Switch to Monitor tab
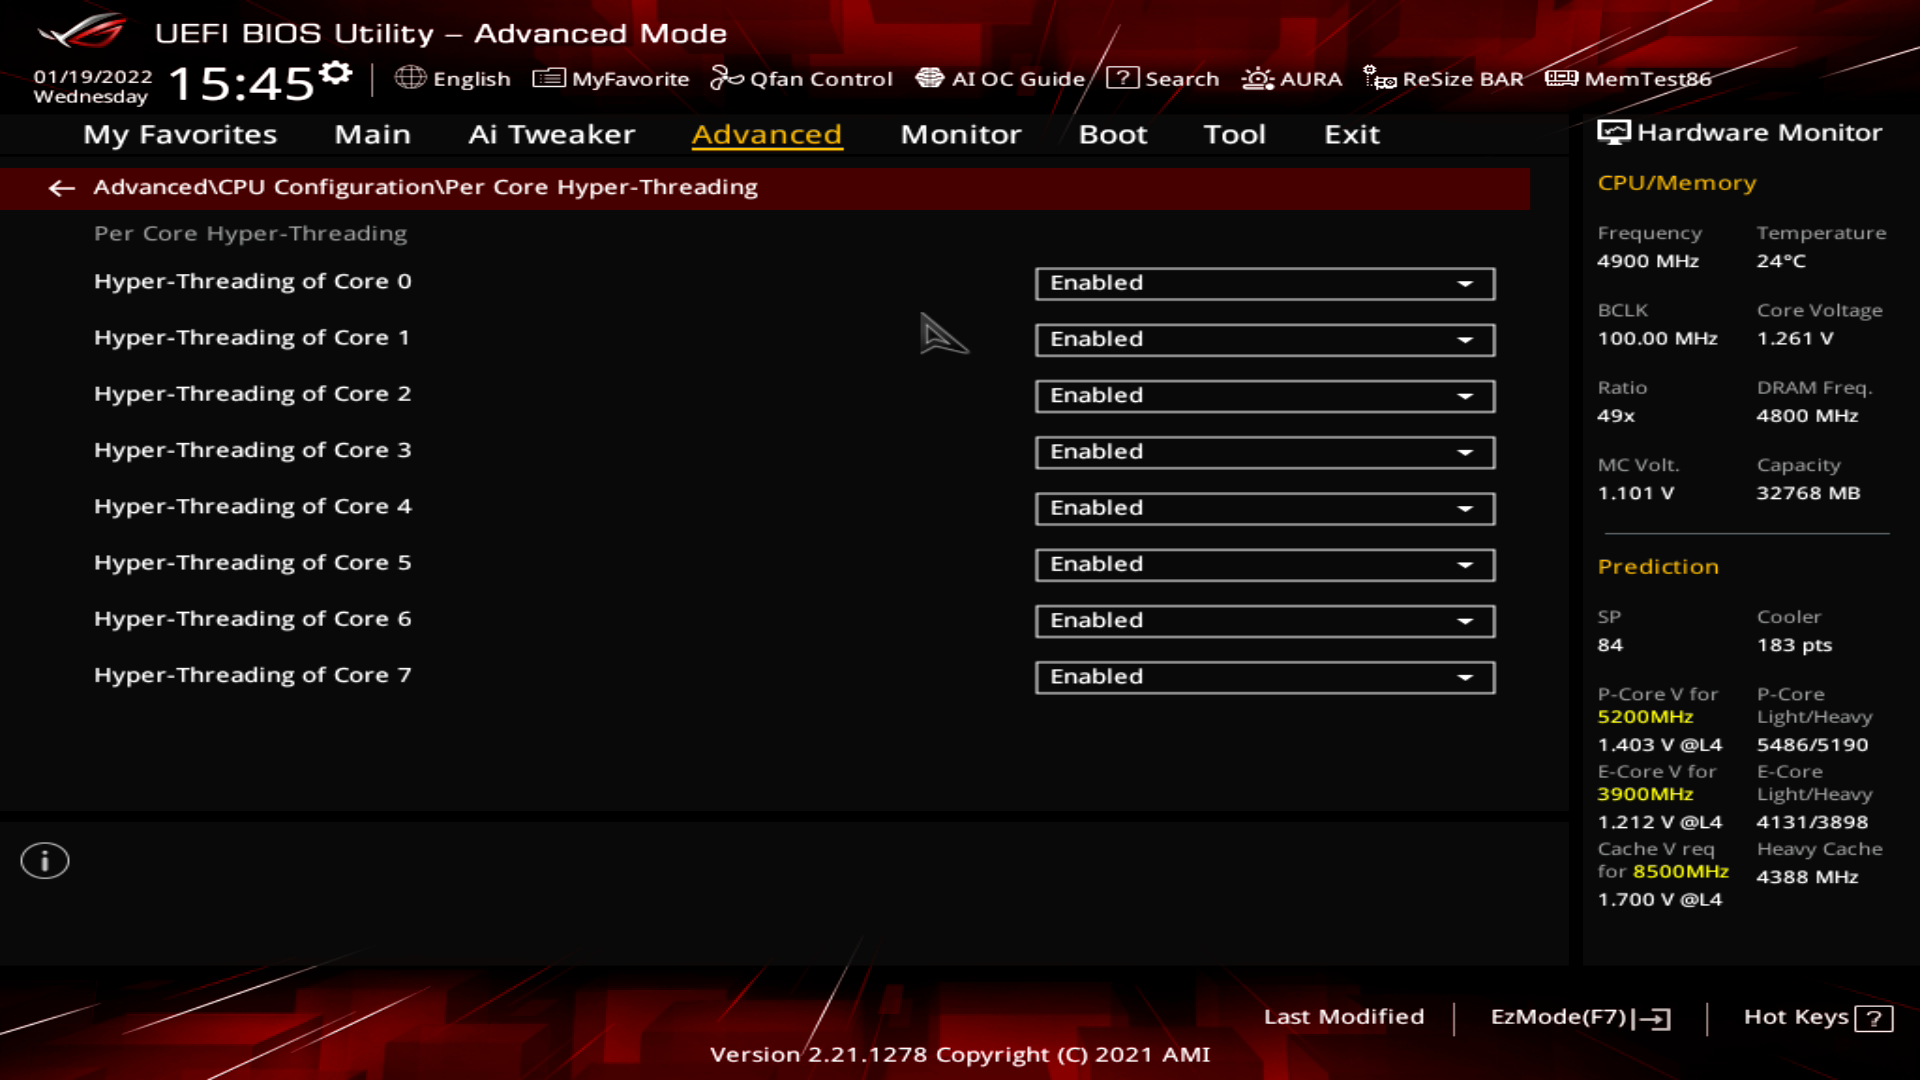This screenshot has height=1080, width=1920. click(959, 133)
